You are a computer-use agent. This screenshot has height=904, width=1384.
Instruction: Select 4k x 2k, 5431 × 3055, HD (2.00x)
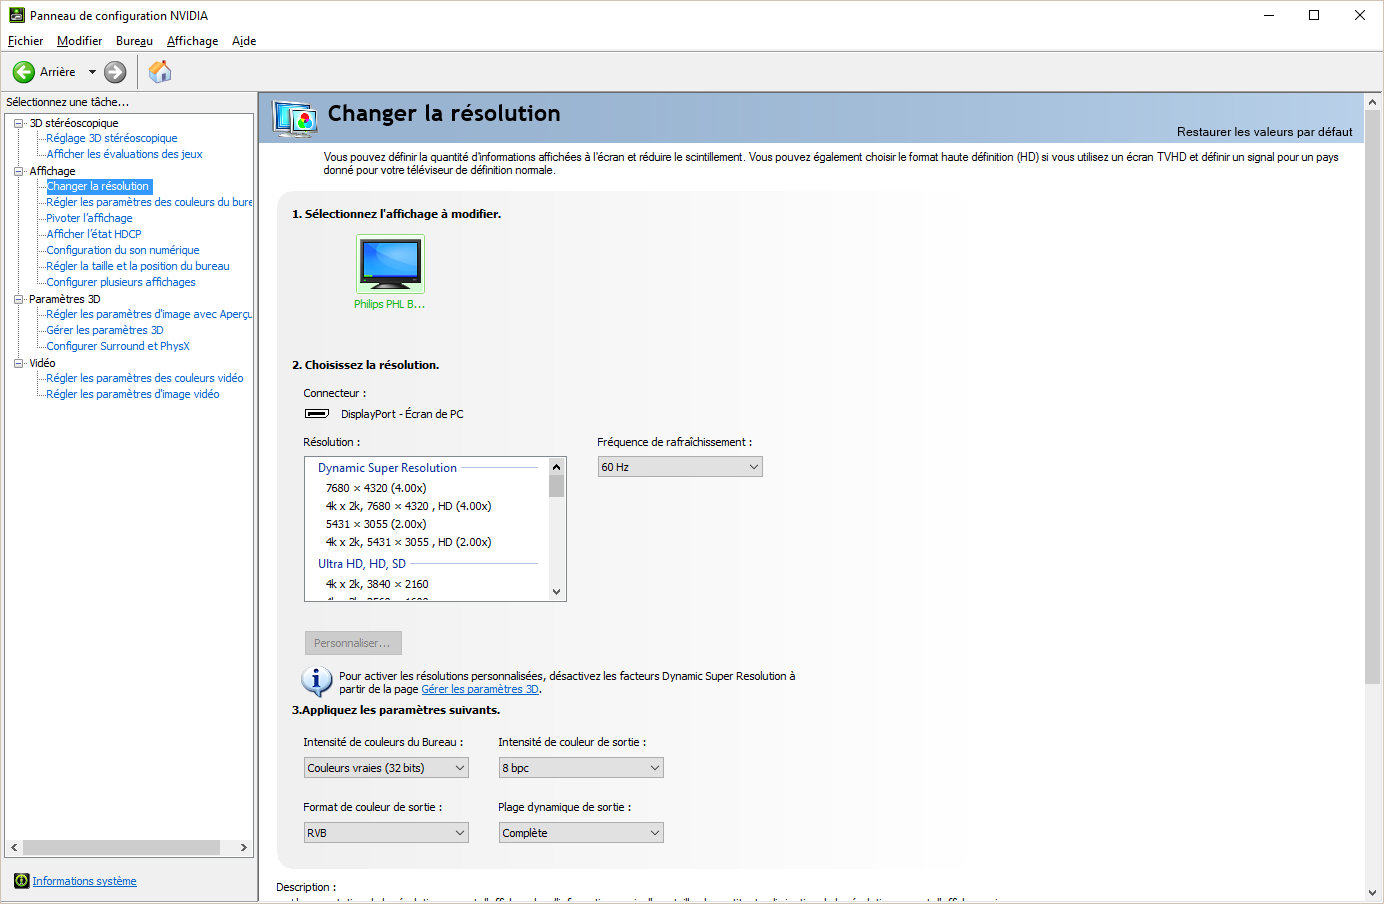408,542
